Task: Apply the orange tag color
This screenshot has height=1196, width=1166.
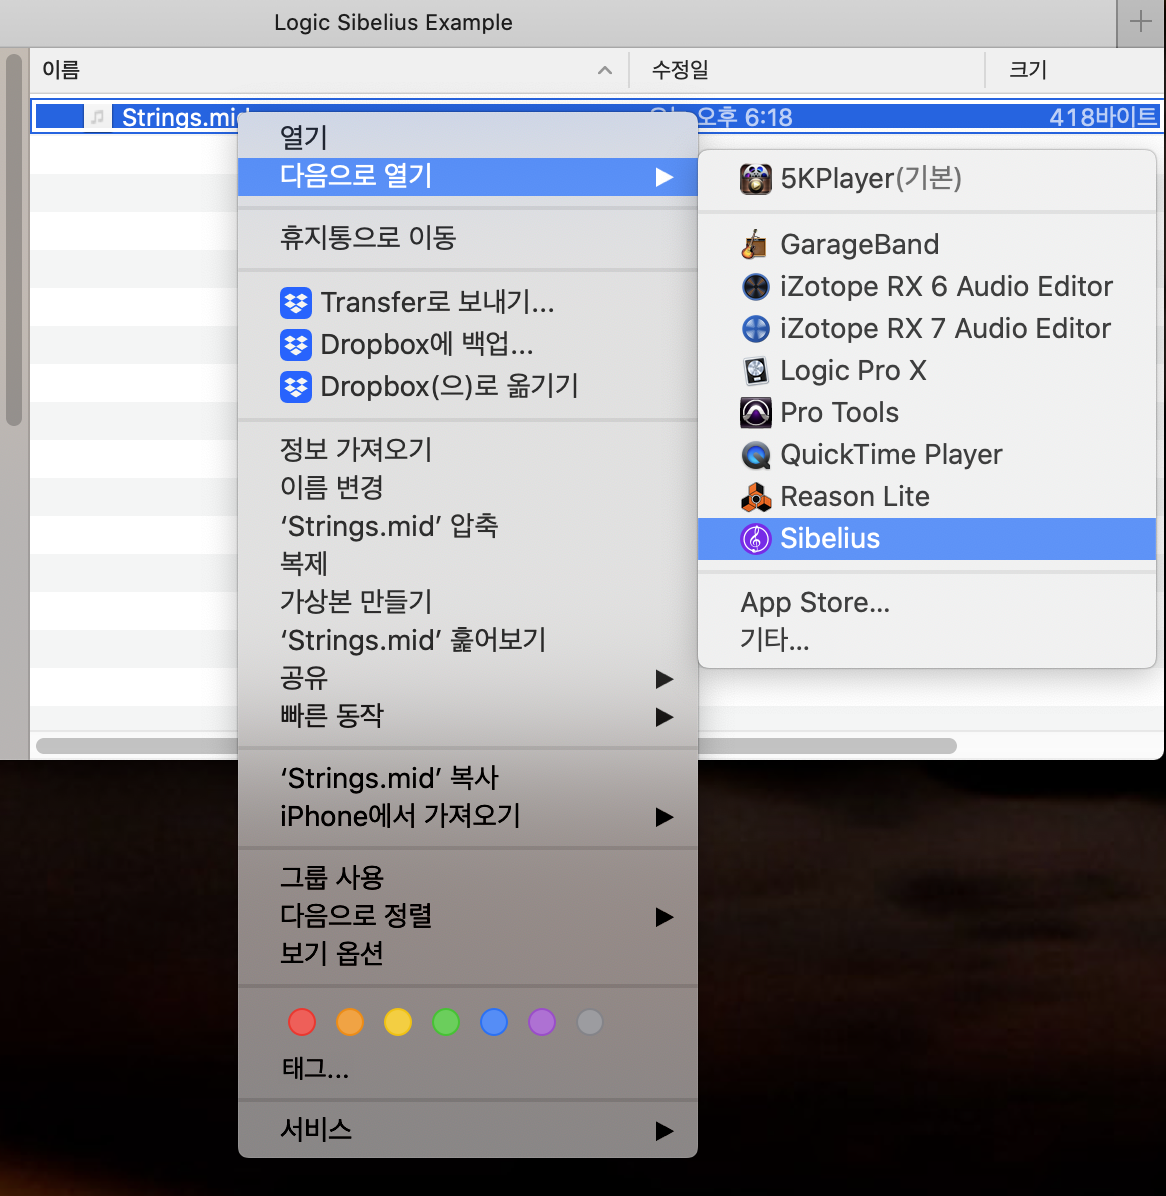Action: click(x=350, y=1022)
